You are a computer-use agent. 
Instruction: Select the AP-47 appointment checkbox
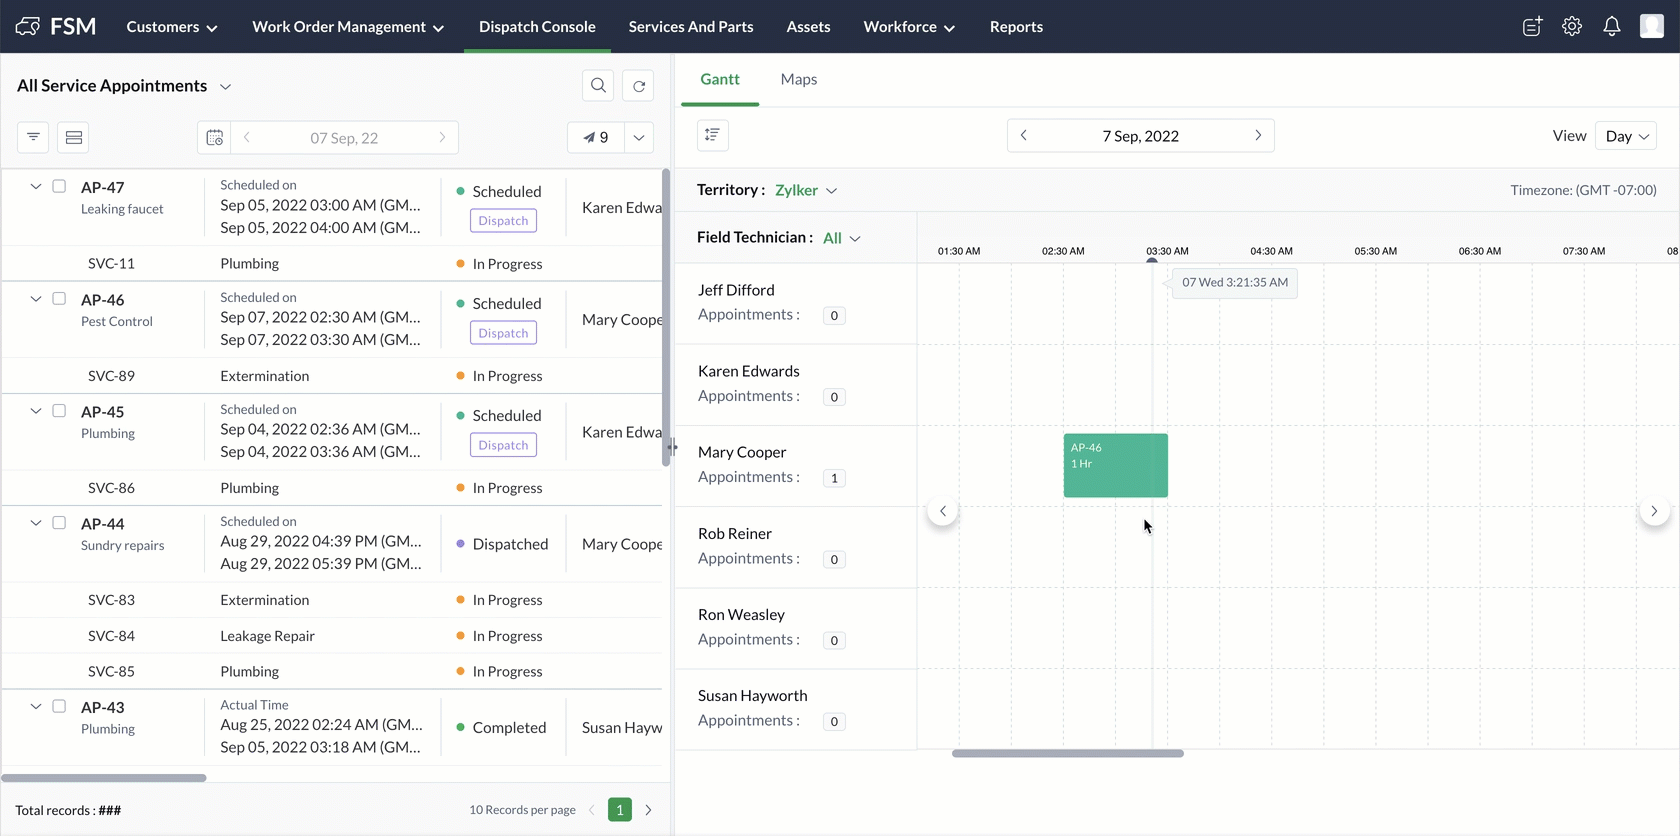tap(59, 186)
